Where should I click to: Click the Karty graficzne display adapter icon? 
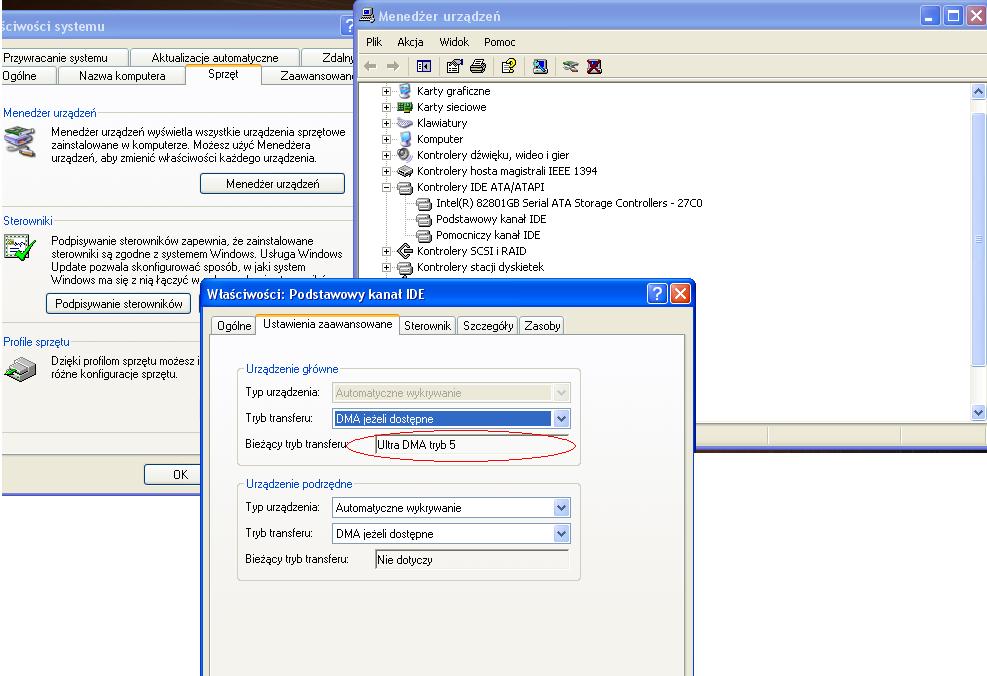pyautogui.click(x=405, y=91)
